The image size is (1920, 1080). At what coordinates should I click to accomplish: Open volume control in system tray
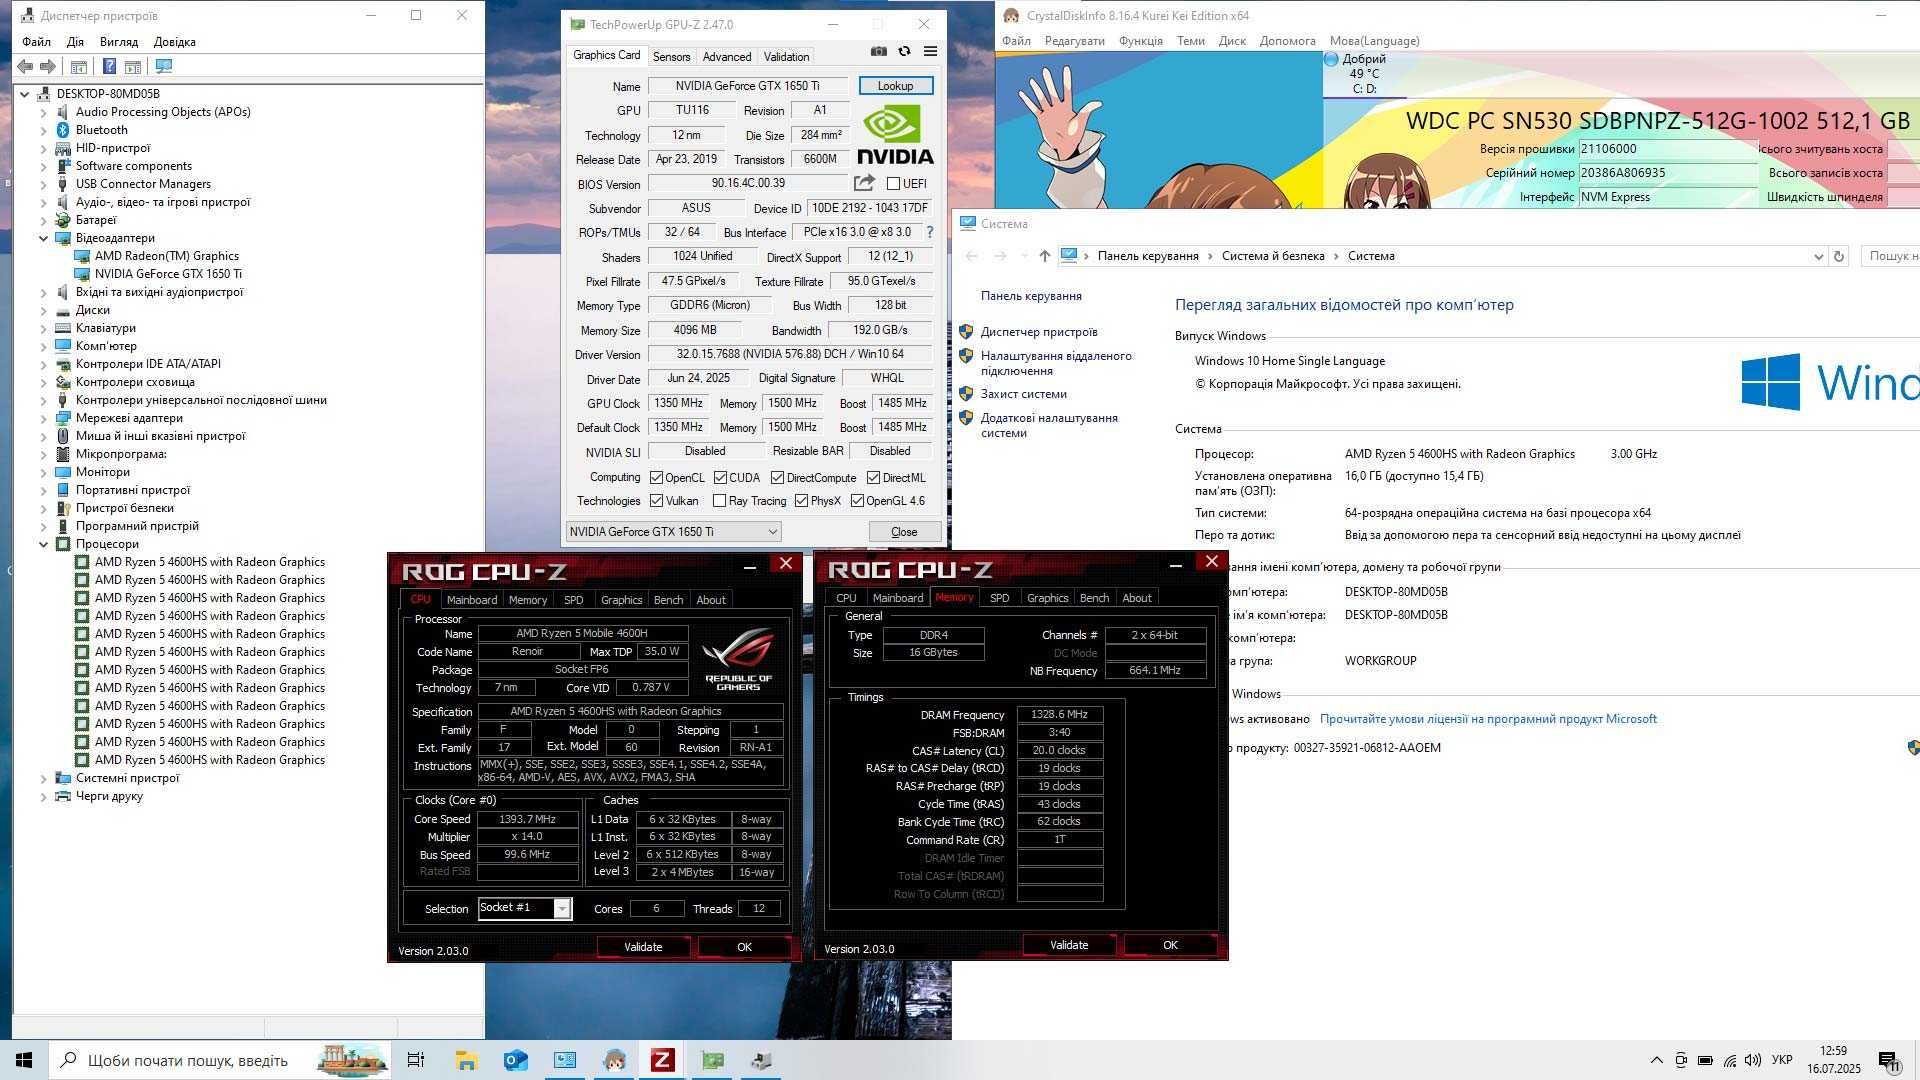click(x=1753, y=1060)
